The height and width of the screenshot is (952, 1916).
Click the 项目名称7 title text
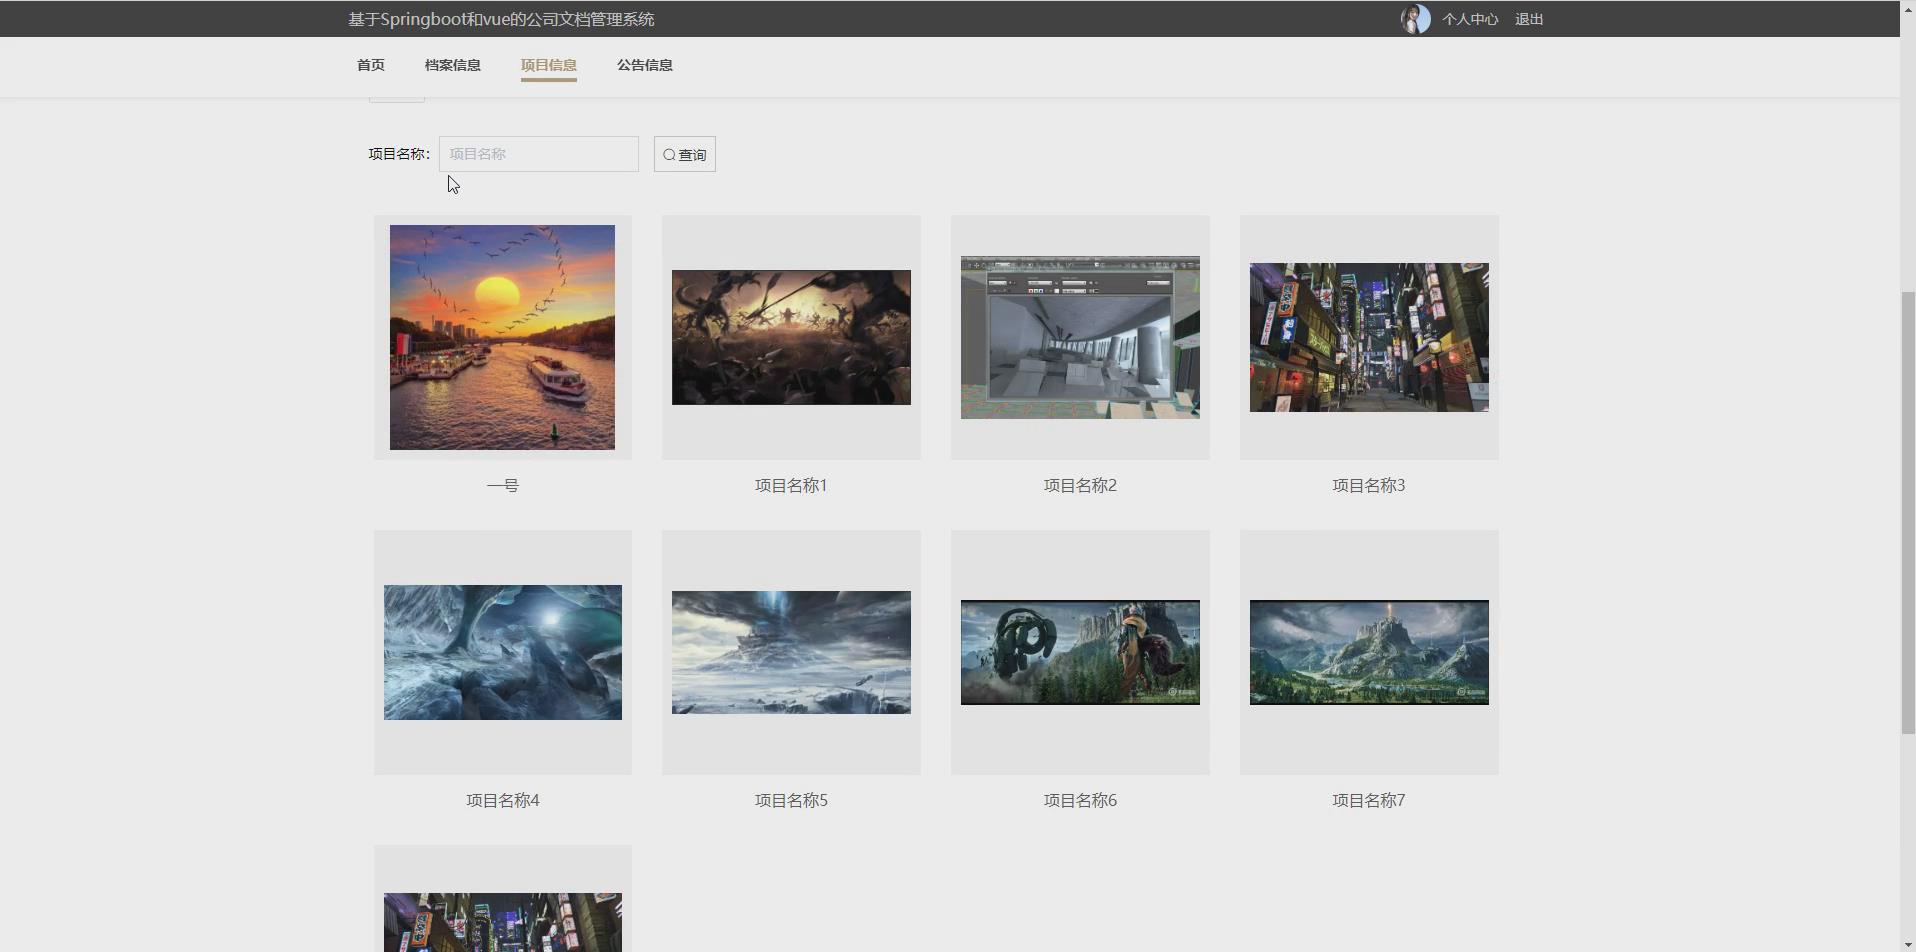pyautogui.click(x=1369, y=800)
